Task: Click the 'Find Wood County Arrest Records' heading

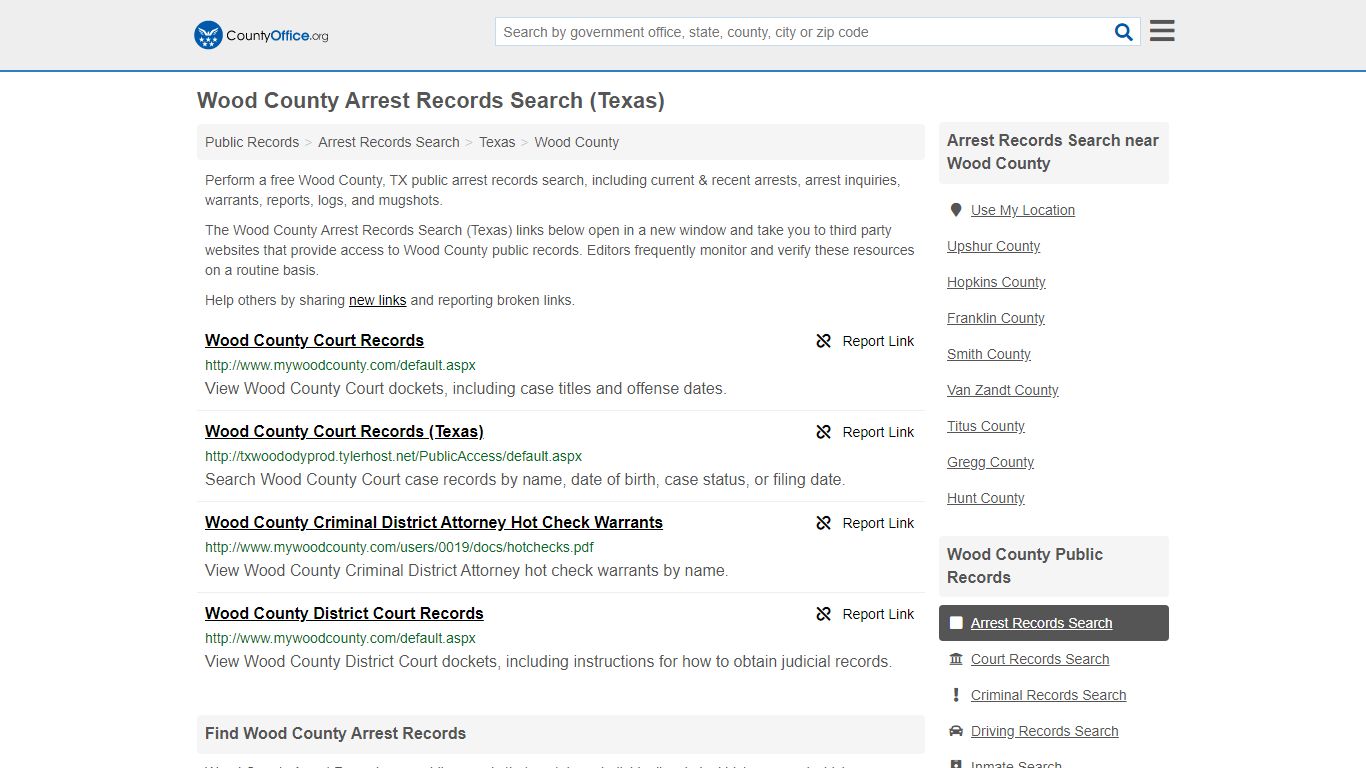Action: click(335, 733)
